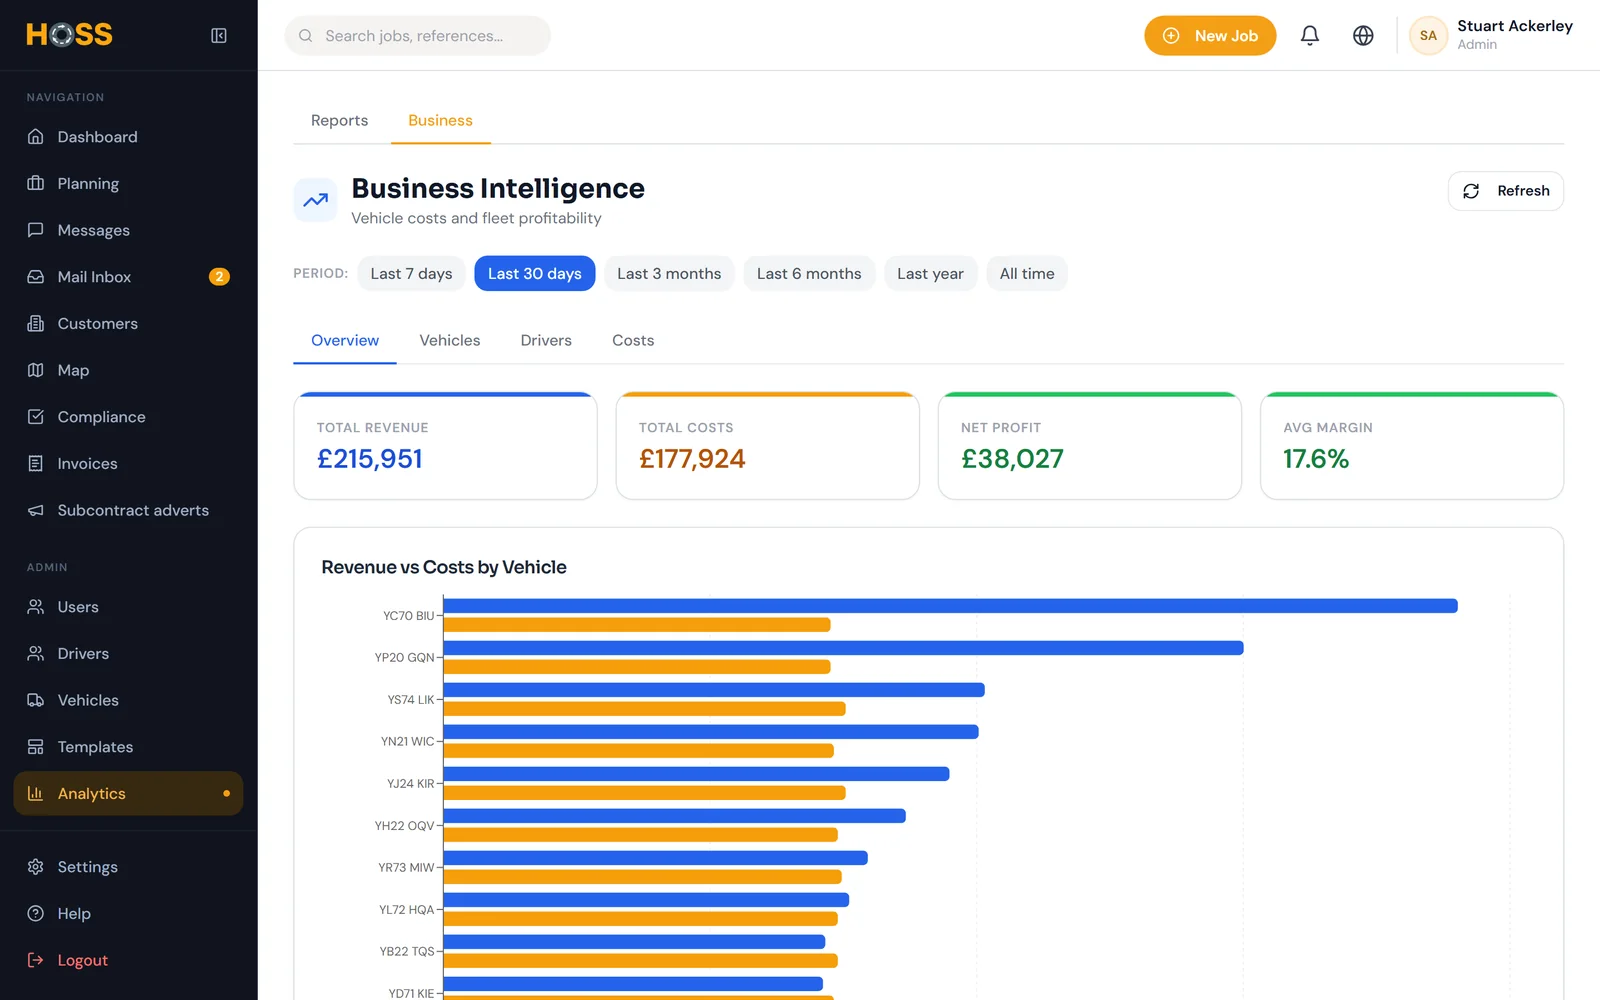Open Users in admin navigation
Viewport: 1600px width, 1000px height.
[x=128, y=607]
